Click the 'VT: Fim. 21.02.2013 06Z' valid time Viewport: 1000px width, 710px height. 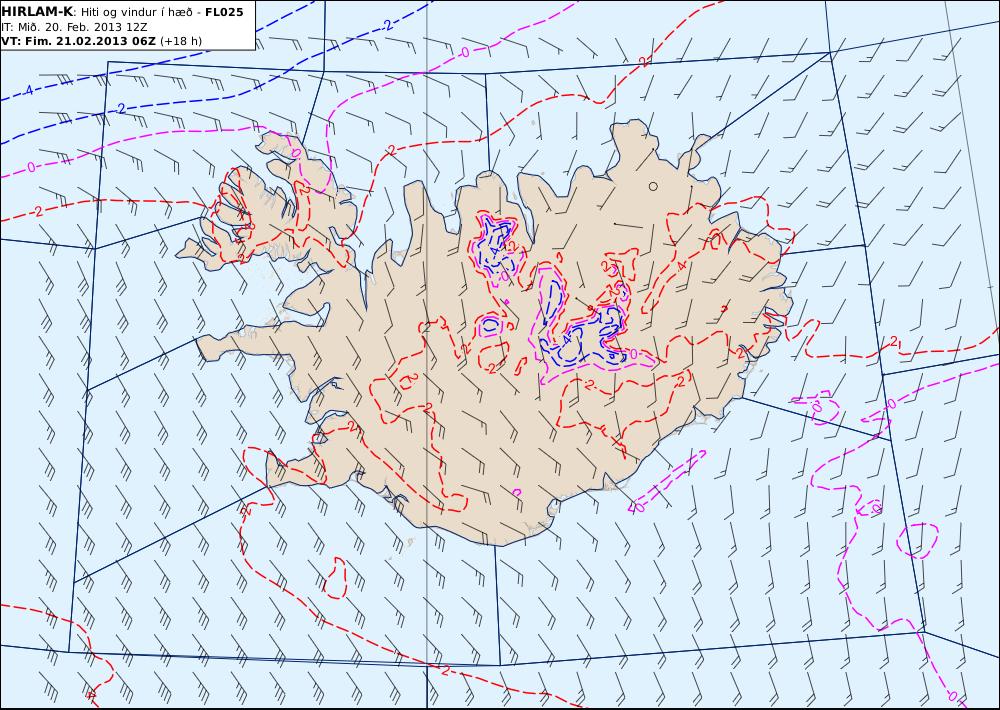[x=78, y=41]
